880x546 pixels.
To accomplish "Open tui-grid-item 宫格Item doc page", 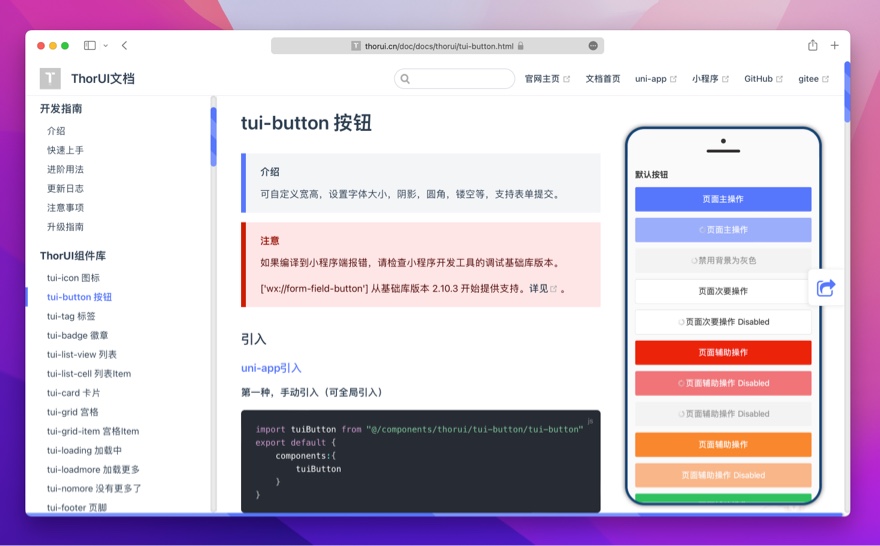I will pyautogui.click(x=93, y=431).
